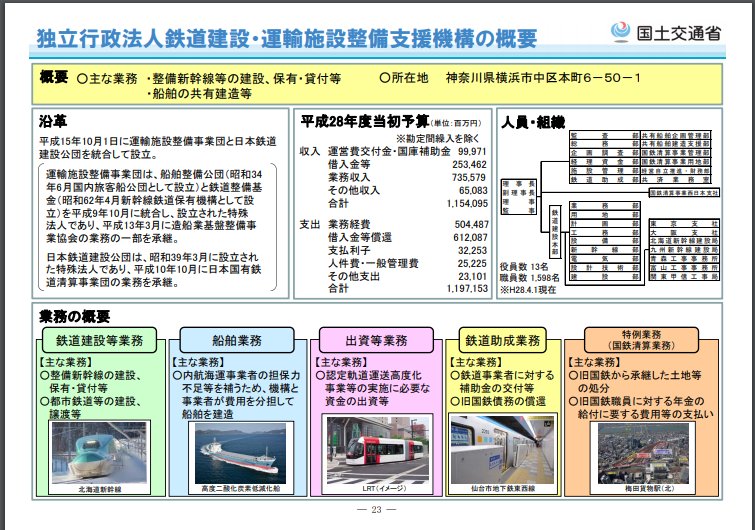Click the 業務収入 row label

[x=349, y=177]
